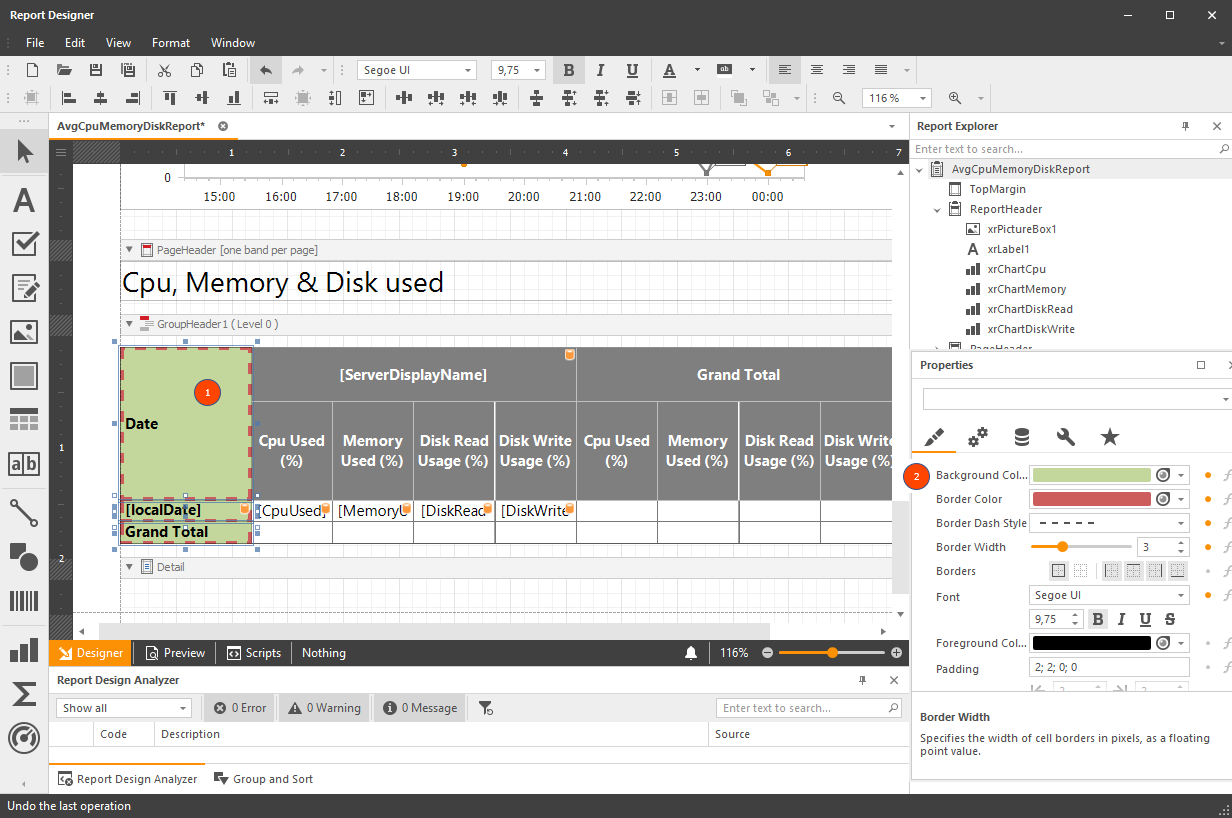Viewport: 1232px width, 818px height.
Task: Collapse the PageHeader band
Action: point(129,250)
